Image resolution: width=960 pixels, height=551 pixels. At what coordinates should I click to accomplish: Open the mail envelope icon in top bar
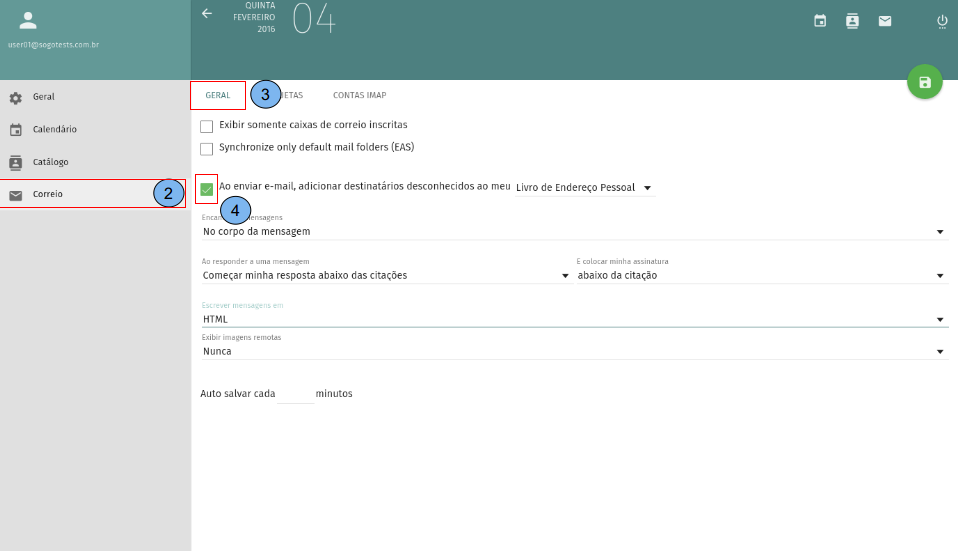point(885,20)
